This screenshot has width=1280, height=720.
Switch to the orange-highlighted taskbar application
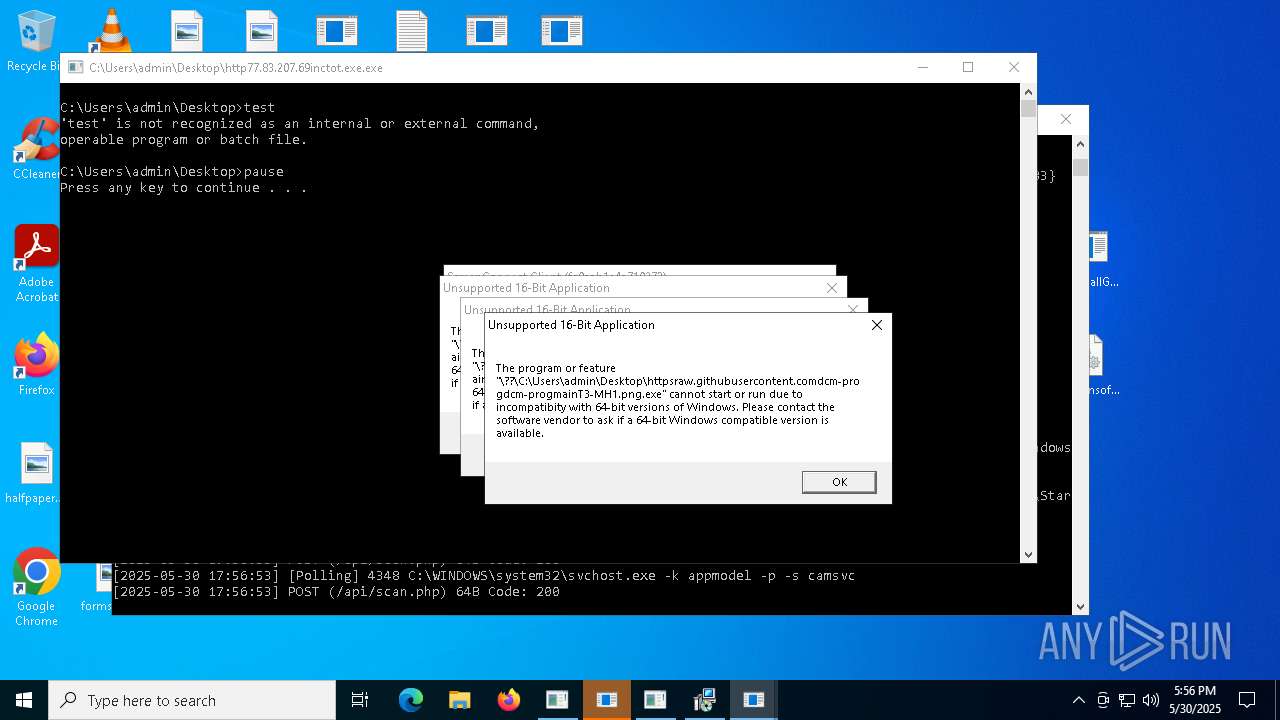coord(606,700)
